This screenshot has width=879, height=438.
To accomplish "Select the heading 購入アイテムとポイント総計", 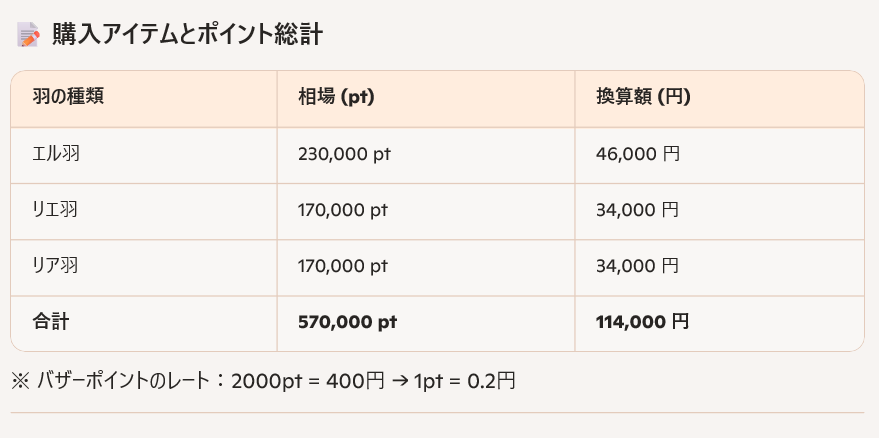I will pos(187,35).
